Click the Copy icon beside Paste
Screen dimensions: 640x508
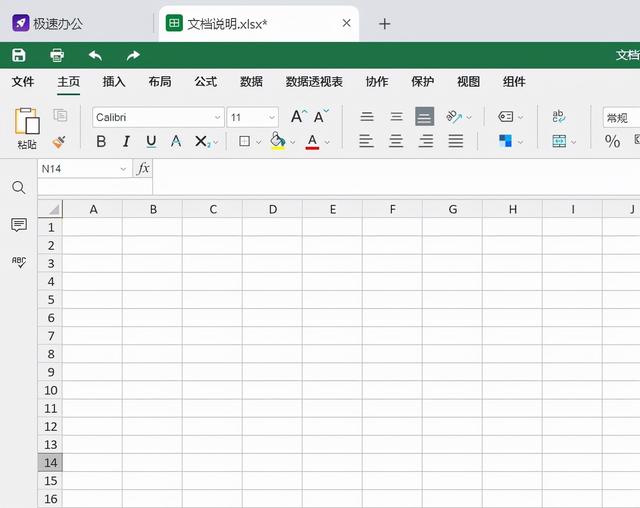(60, 115)
